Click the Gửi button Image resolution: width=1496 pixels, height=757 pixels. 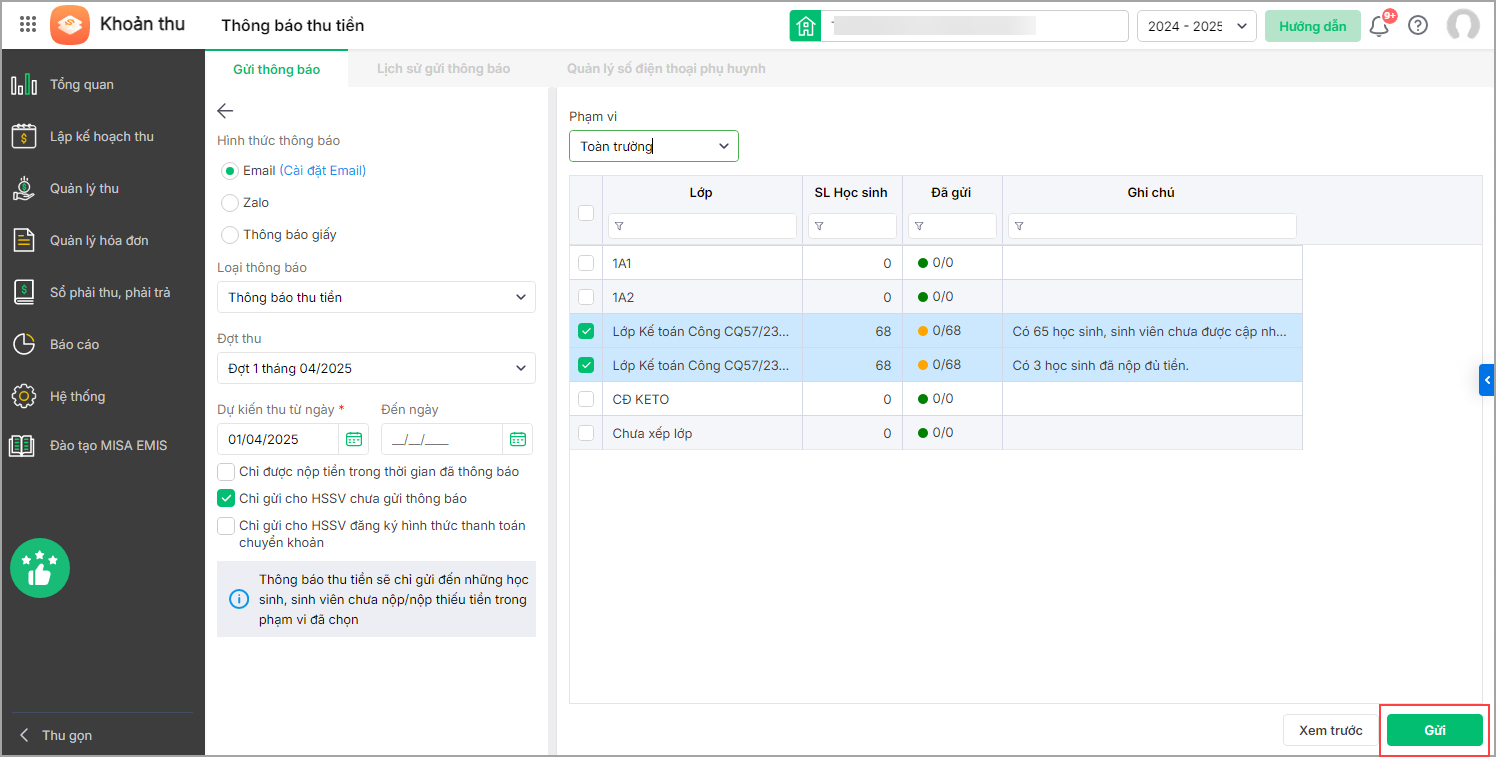coord(1435,730)
